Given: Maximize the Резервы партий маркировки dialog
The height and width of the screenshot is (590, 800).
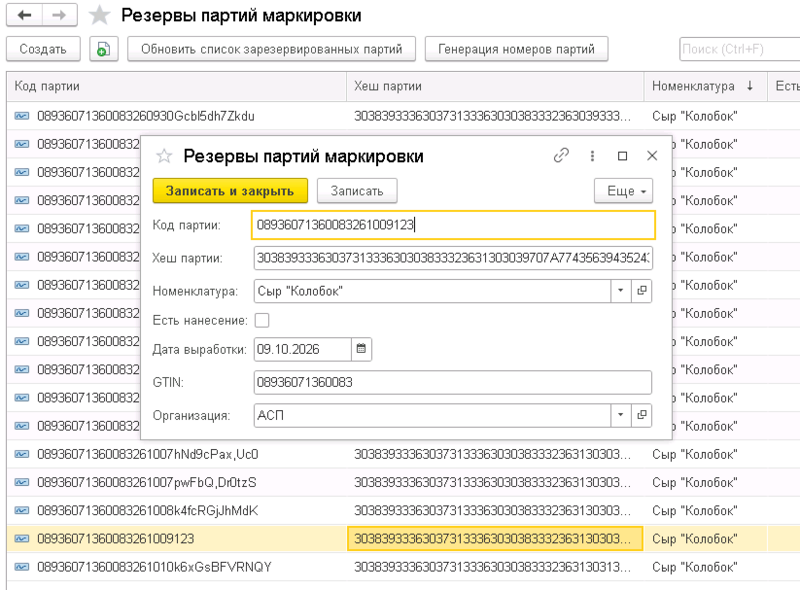Looking at the screenshot, I should coord(622,156).
